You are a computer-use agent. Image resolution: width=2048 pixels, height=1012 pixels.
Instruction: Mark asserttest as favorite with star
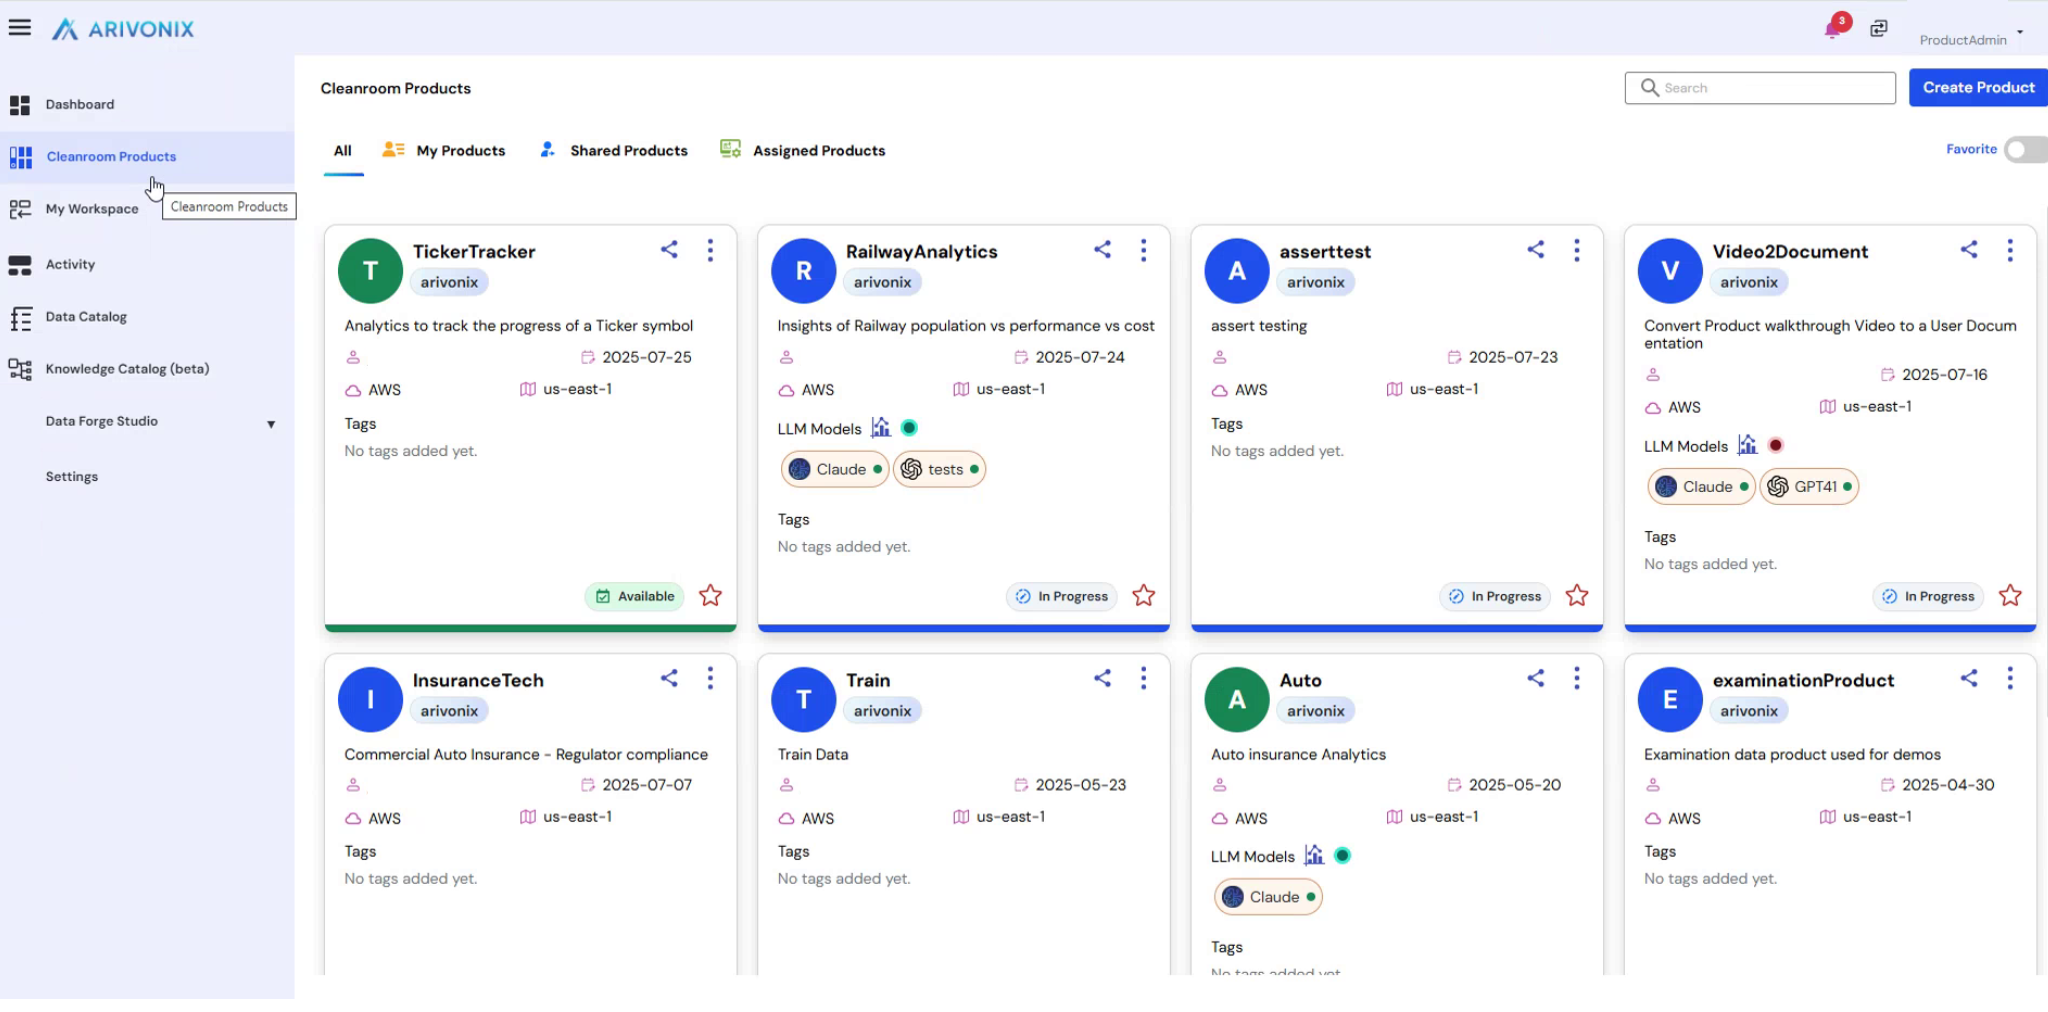[x=1576, y=596]
